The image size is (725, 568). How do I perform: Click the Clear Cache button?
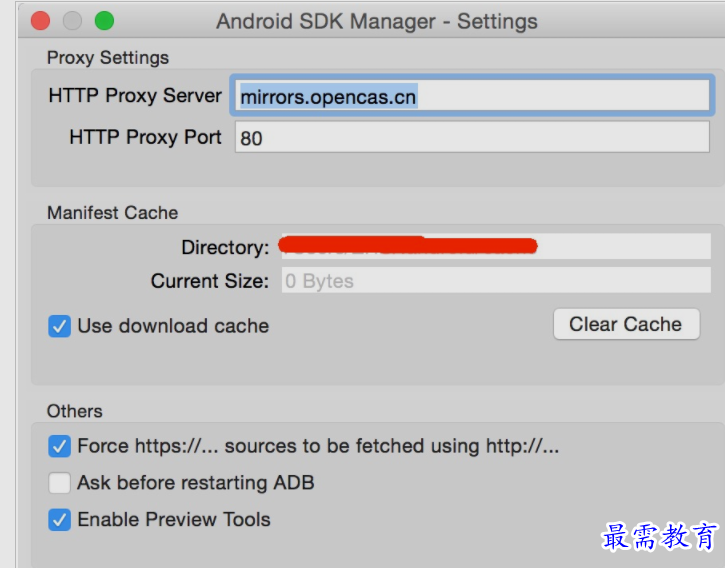[x=626, y=324]
